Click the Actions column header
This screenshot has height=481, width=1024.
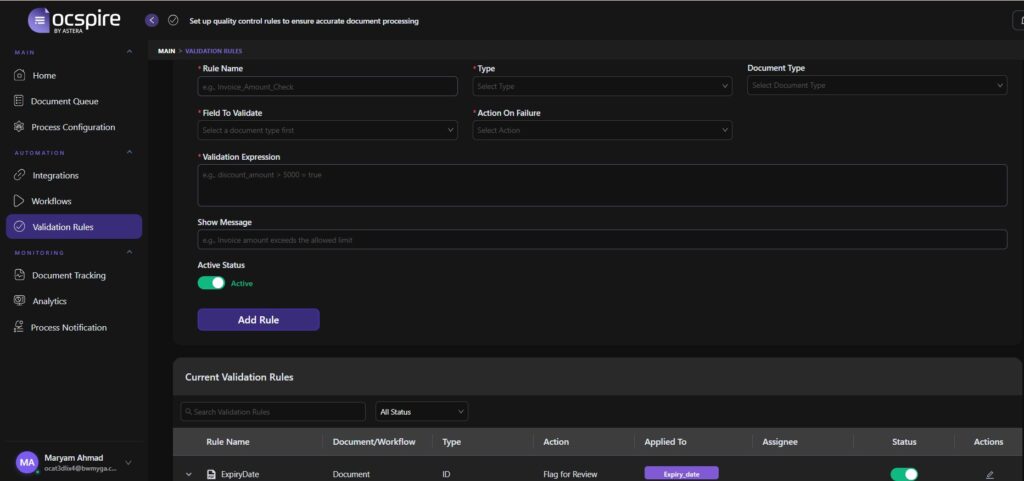coord(988,442)
